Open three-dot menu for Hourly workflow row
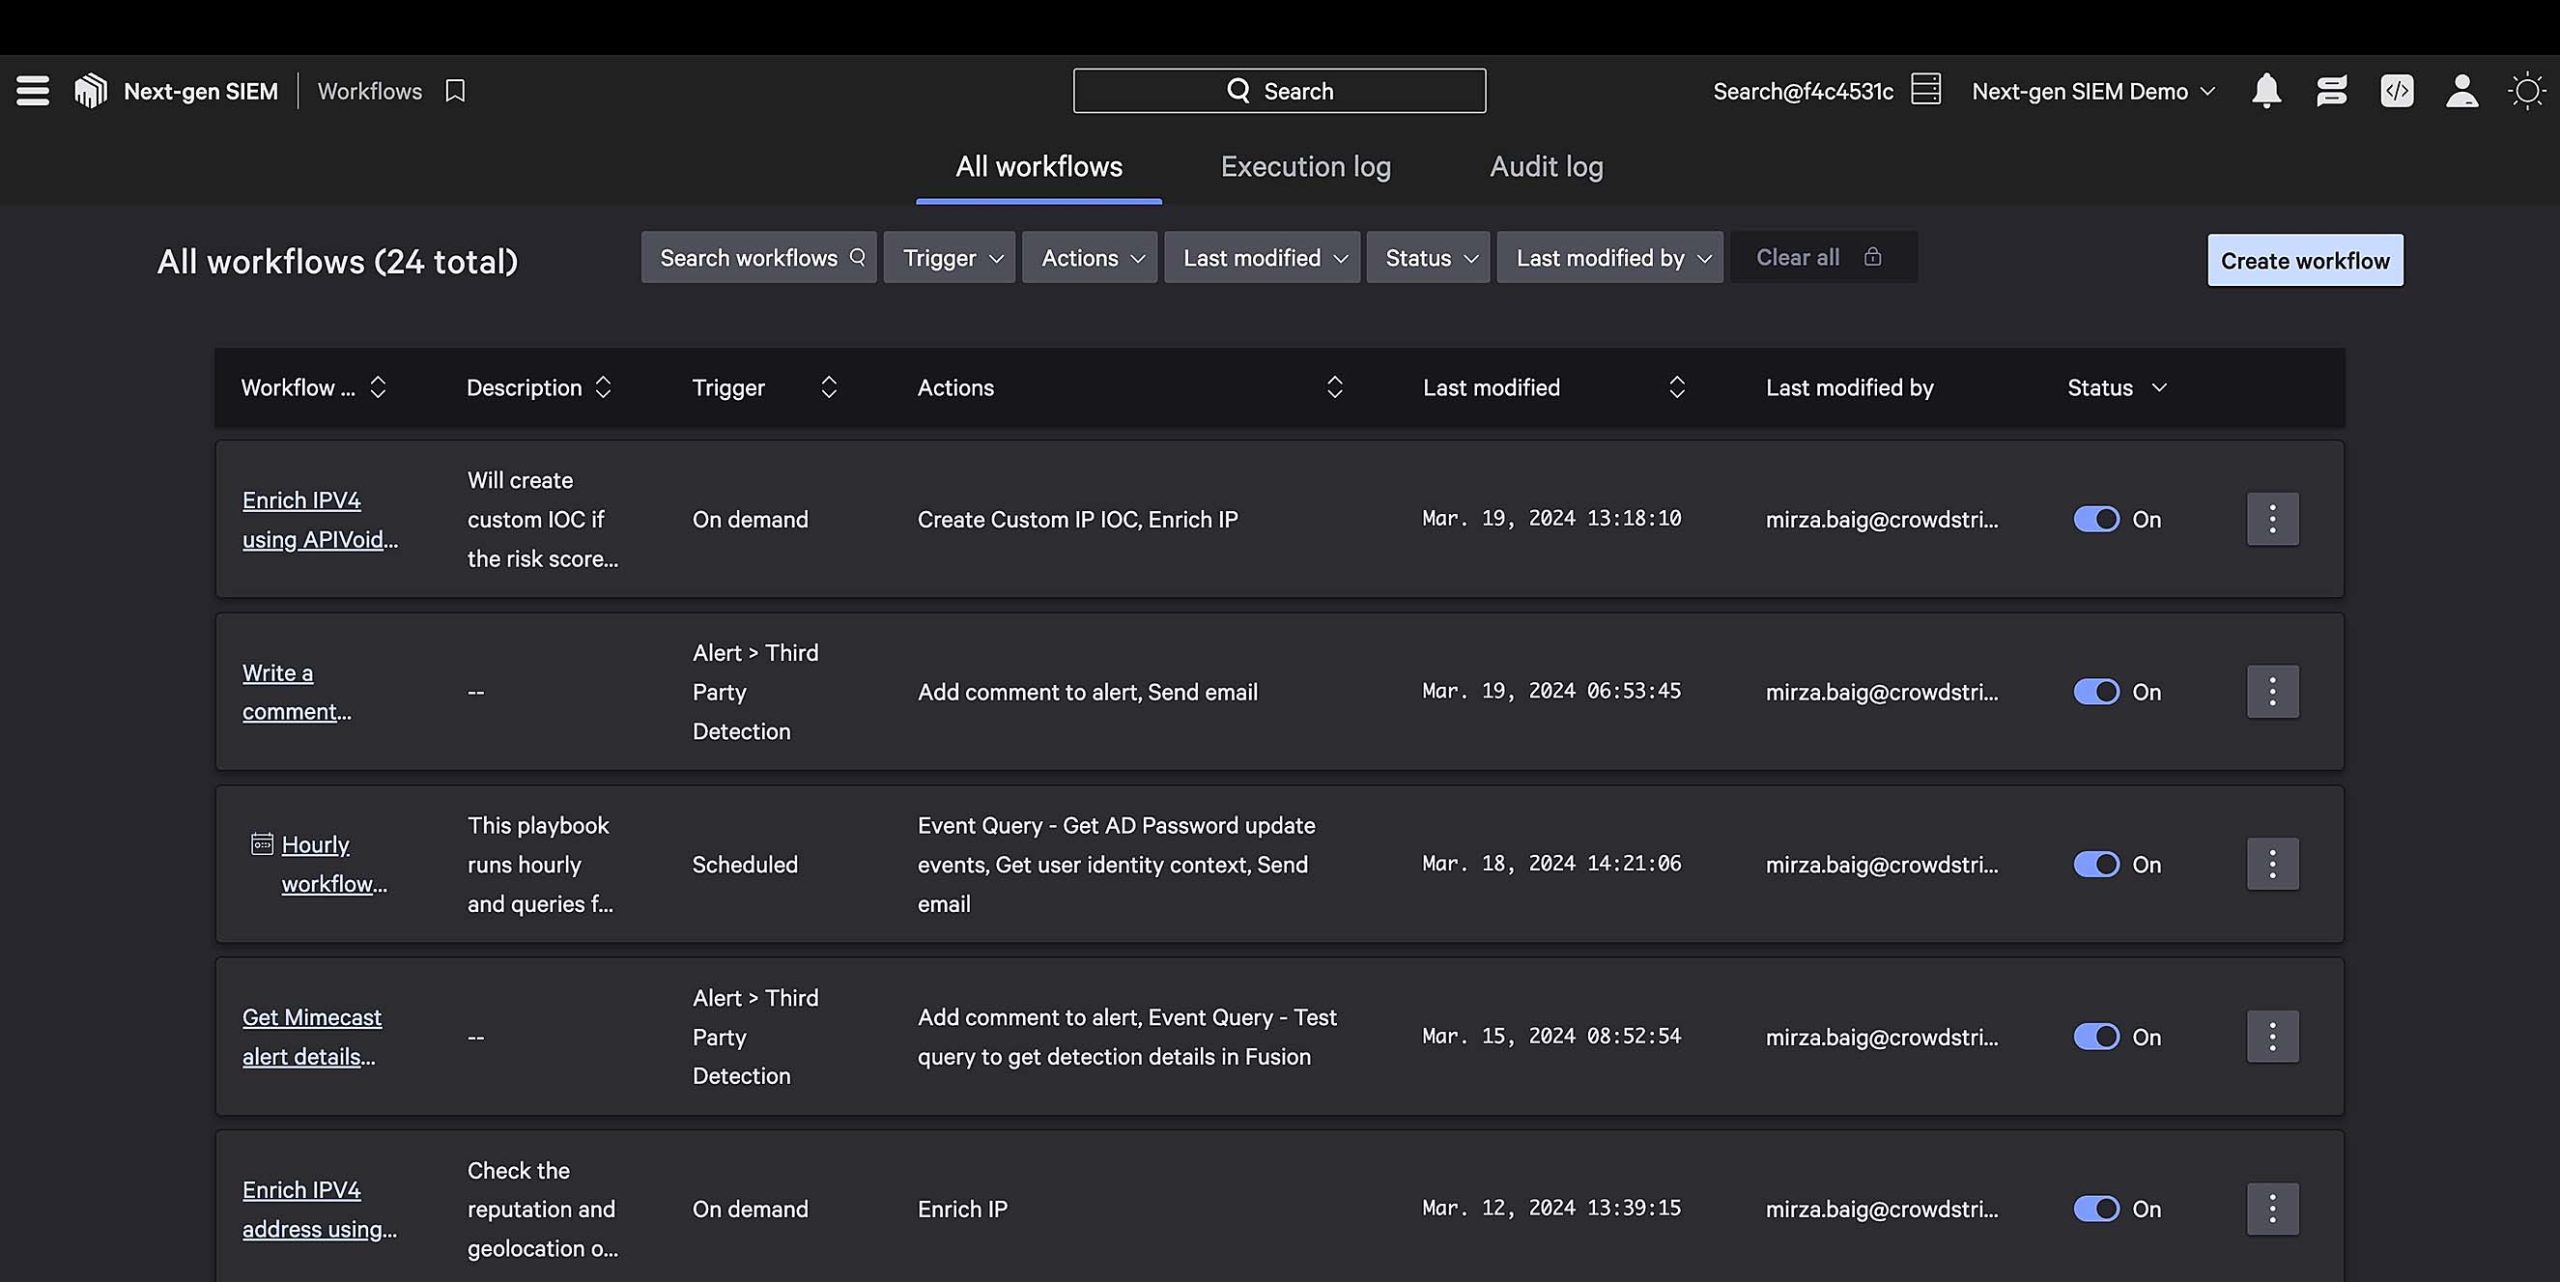 (x=2272, y=864)
